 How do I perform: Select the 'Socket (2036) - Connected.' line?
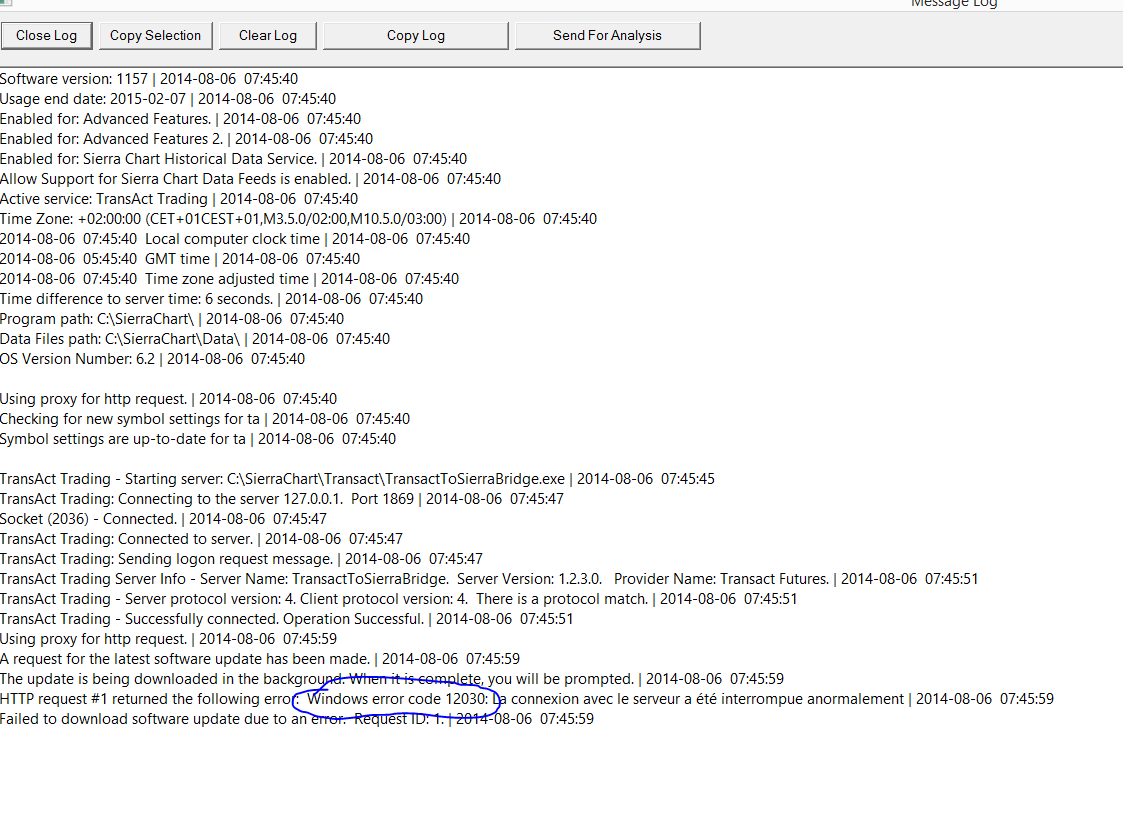click(x=163, y=520)
